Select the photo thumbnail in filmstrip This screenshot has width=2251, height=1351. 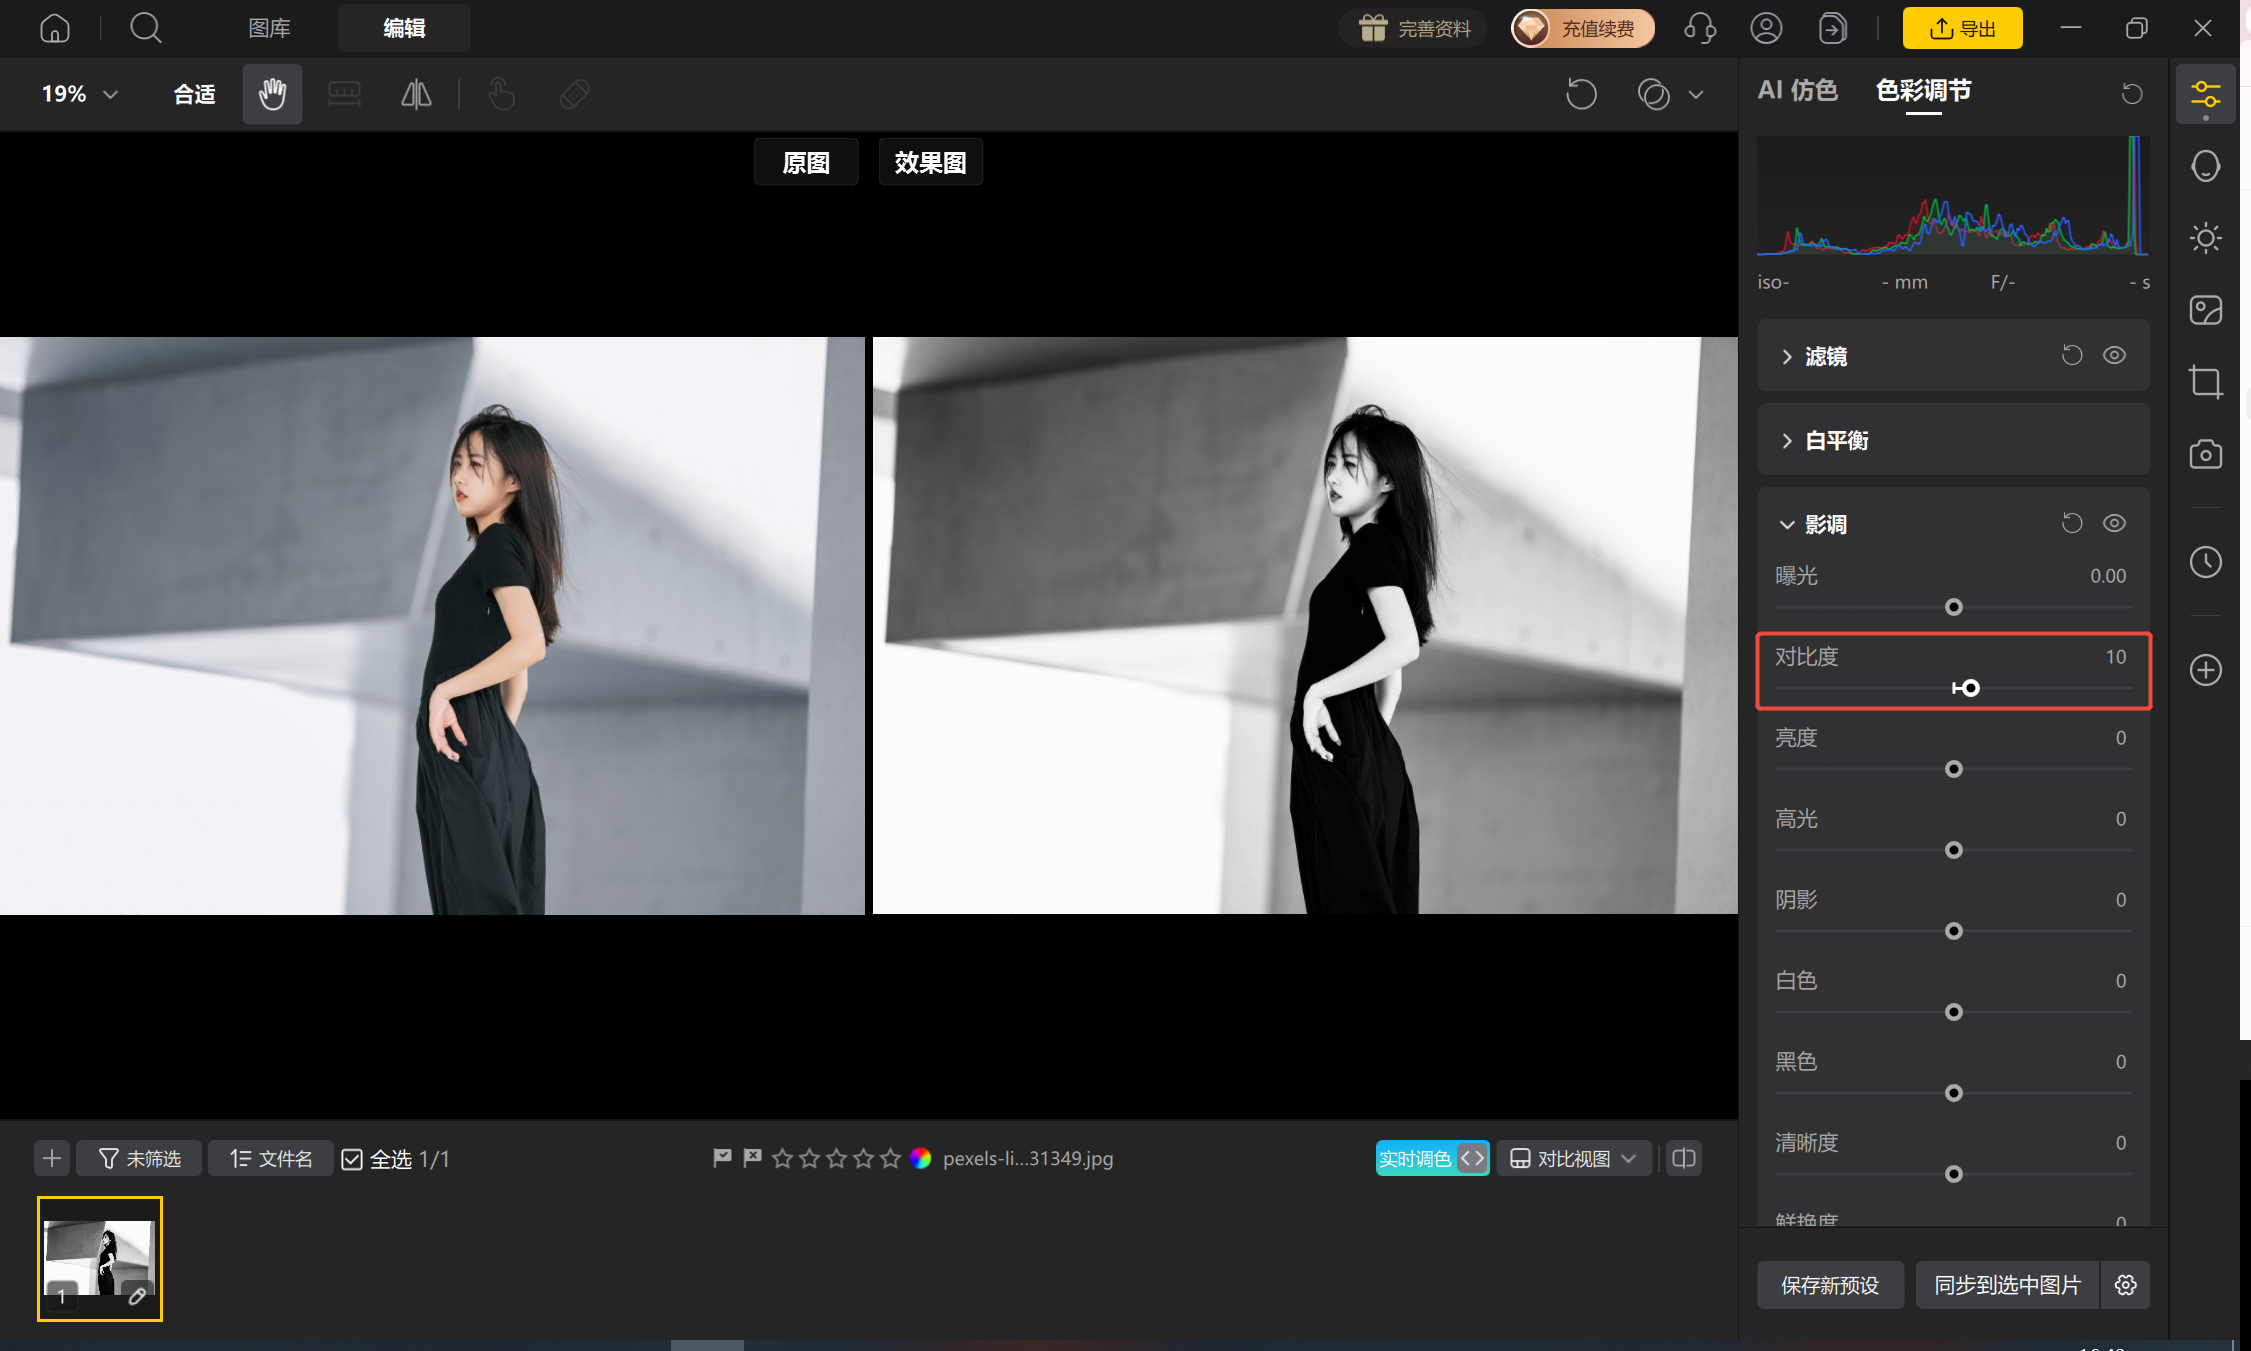tap(100, 1259)
